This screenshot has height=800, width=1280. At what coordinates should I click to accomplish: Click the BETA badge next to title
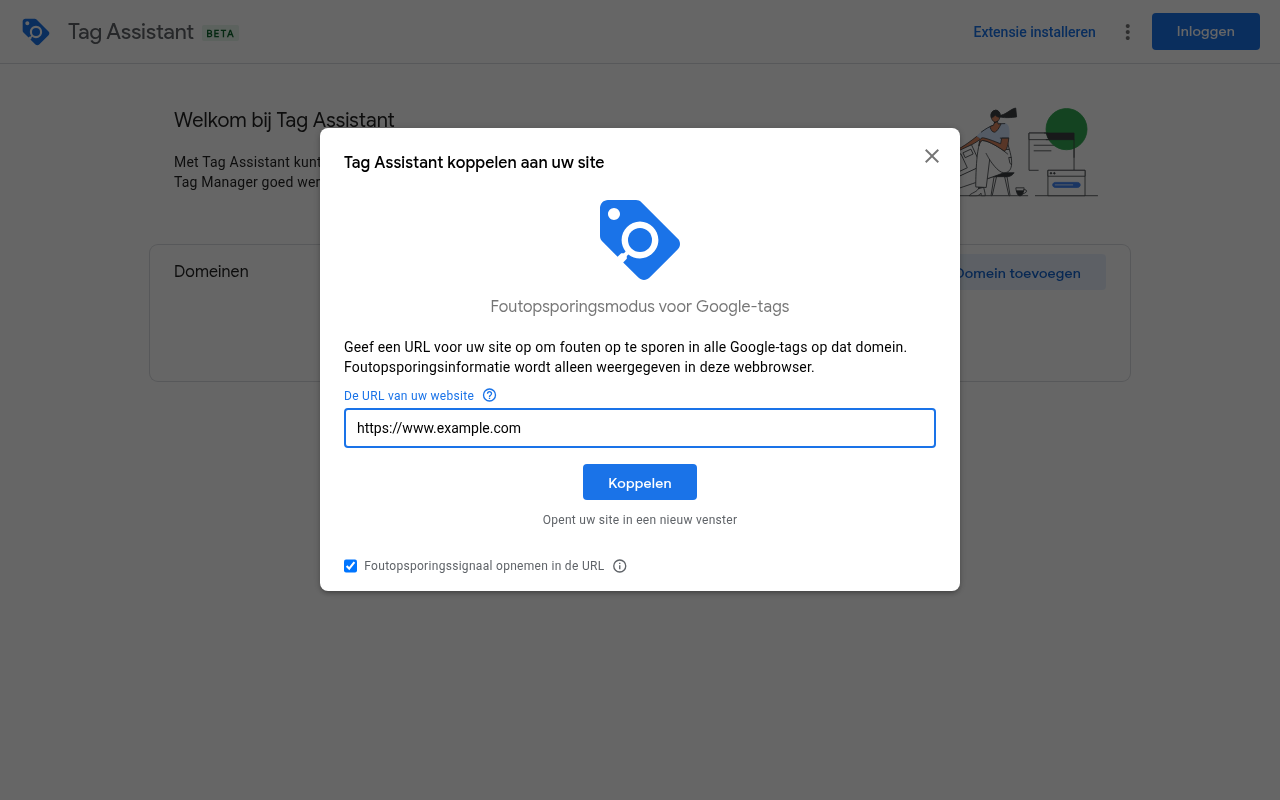(x=220, y=33)
